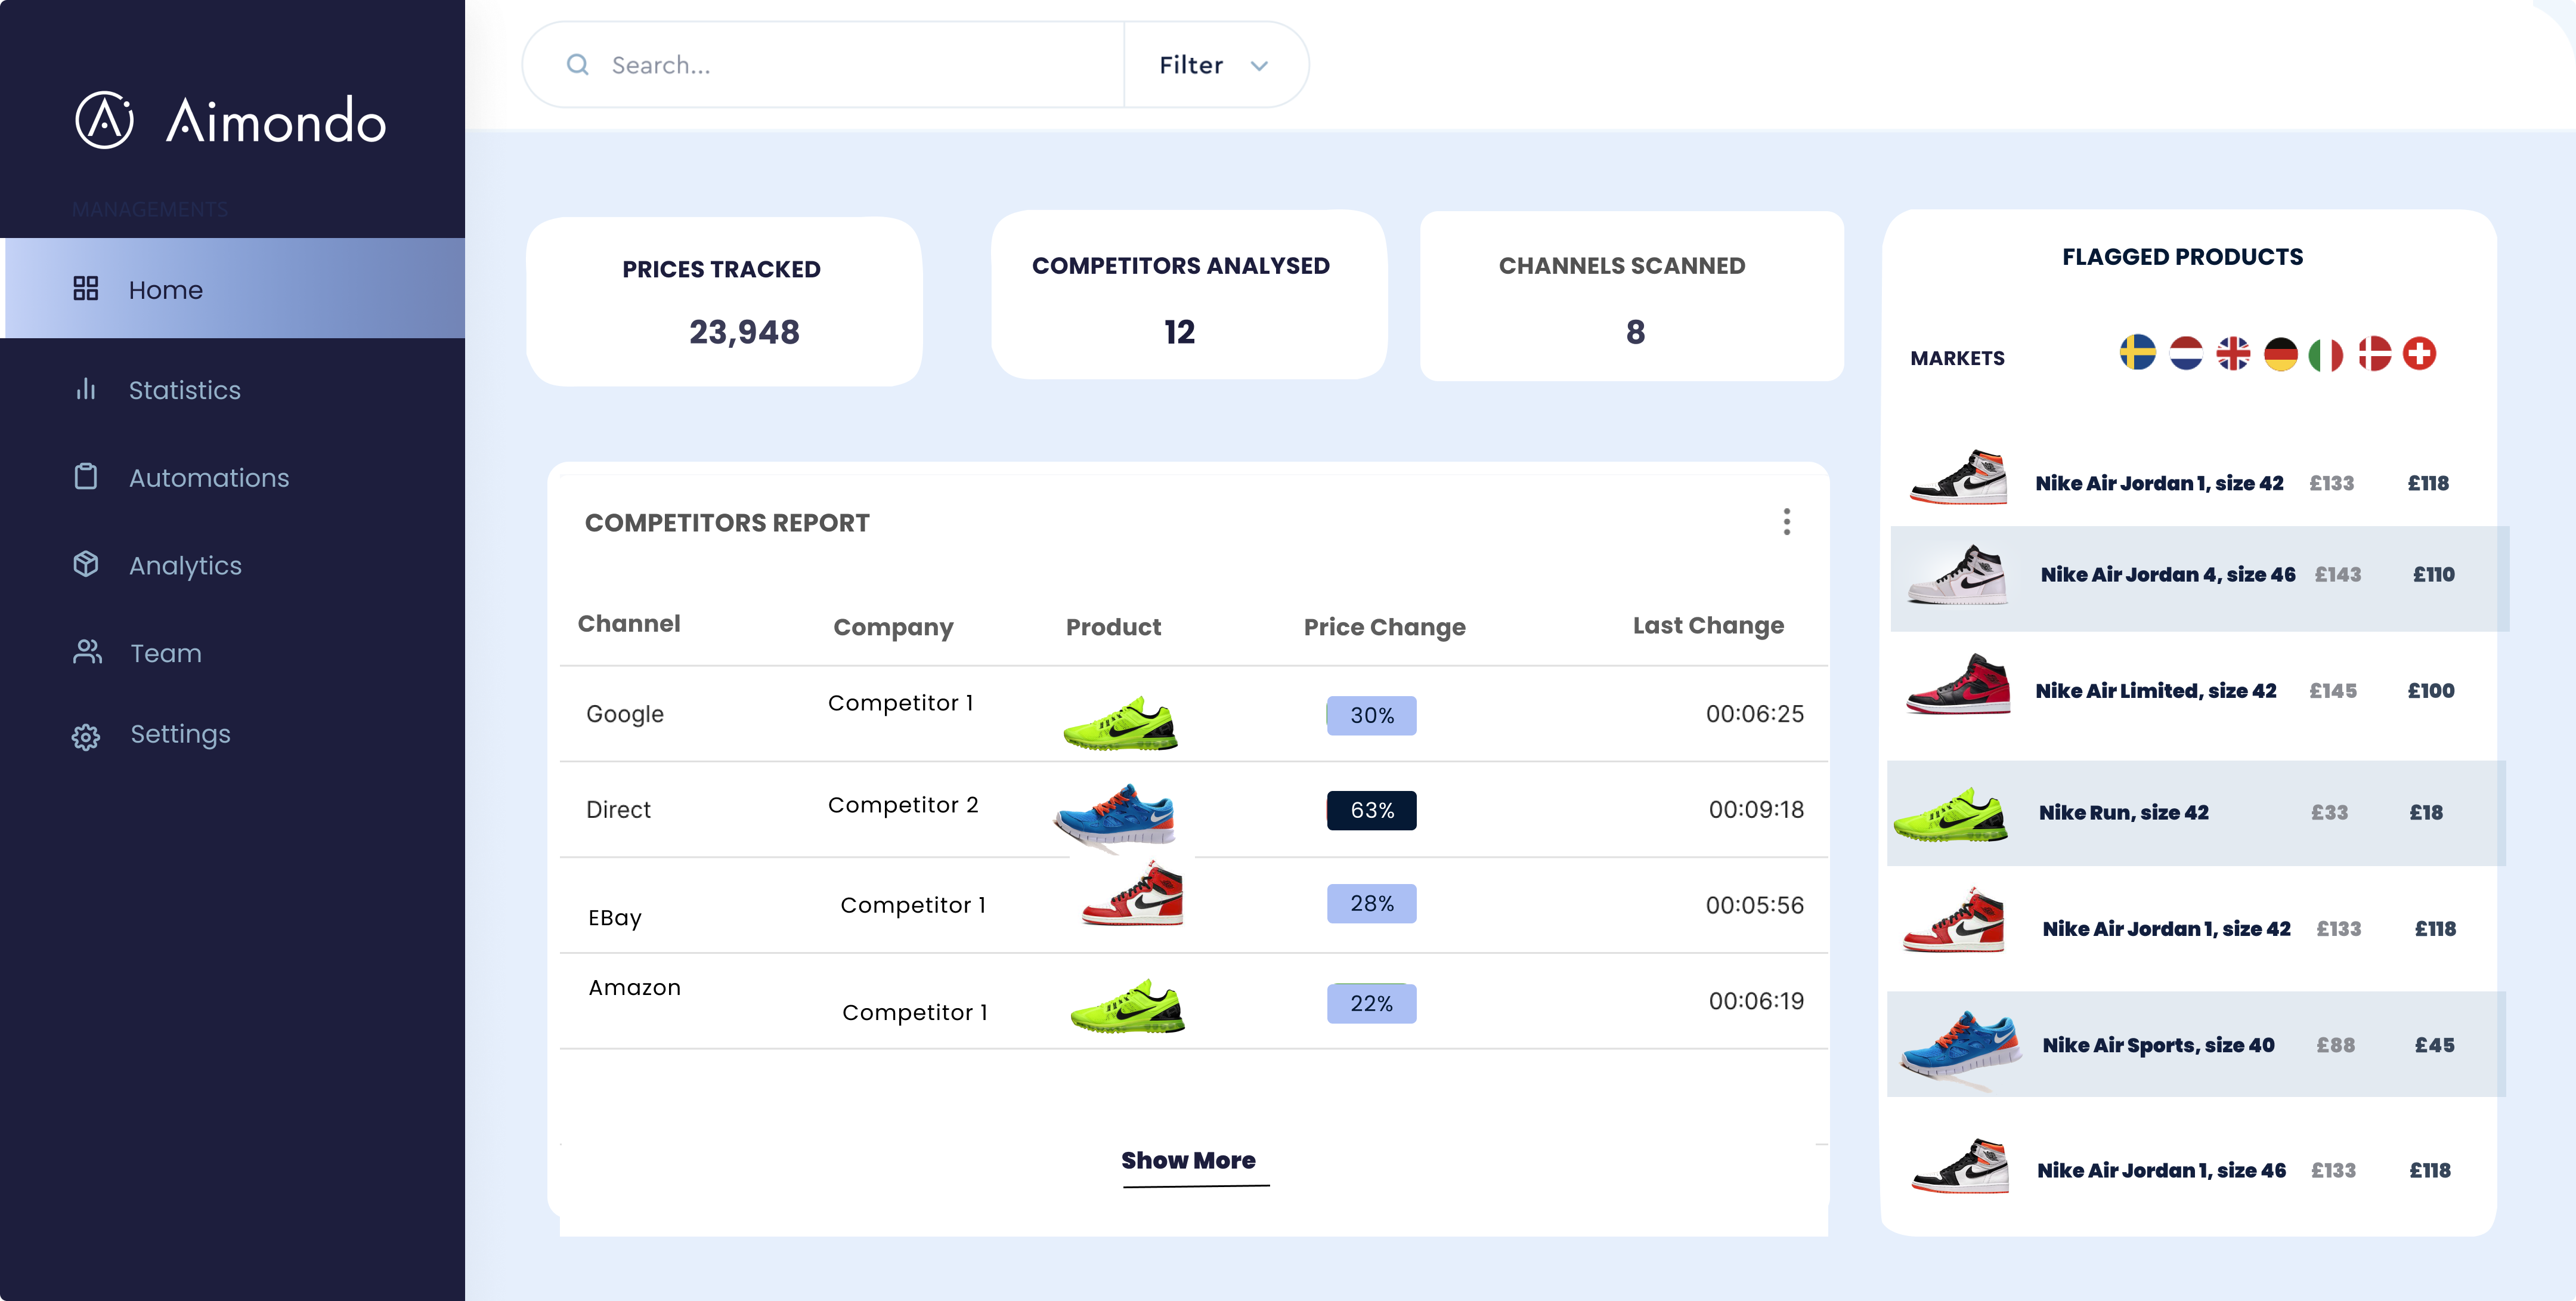This screenshot has width=2576, height=1301.
Task: Click the 63% price change badge
Action: point(1371,810)
